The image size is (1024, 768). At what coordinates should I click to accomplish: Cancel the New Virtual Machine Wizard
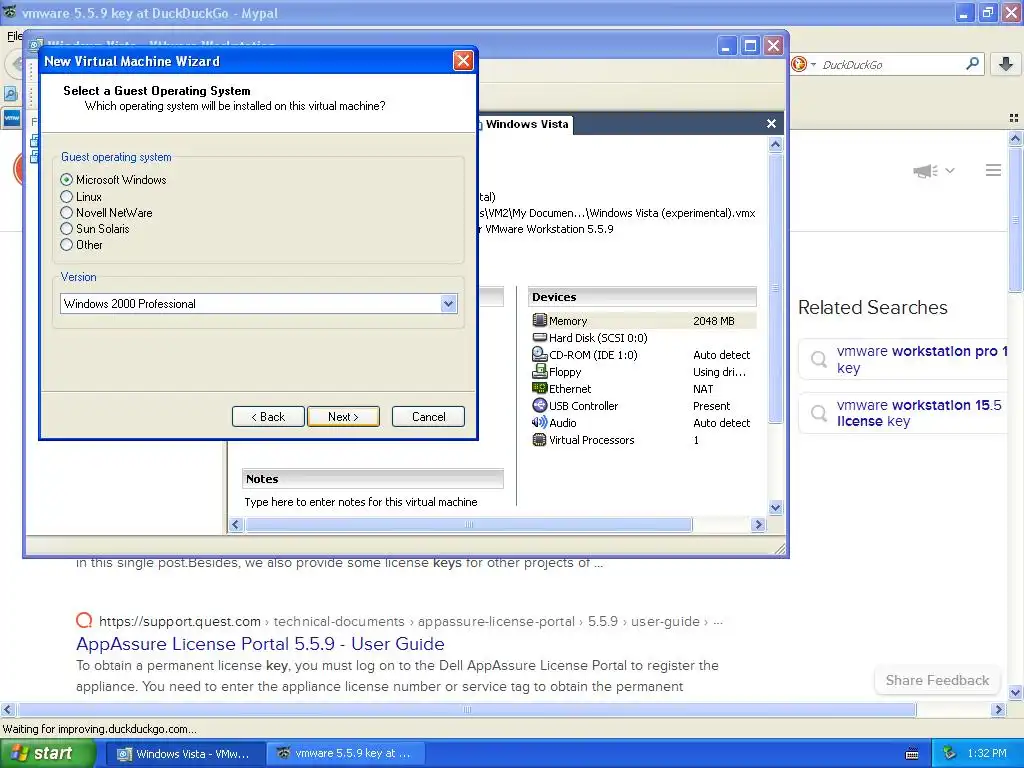pyautogui.click(x=428, y=417)
